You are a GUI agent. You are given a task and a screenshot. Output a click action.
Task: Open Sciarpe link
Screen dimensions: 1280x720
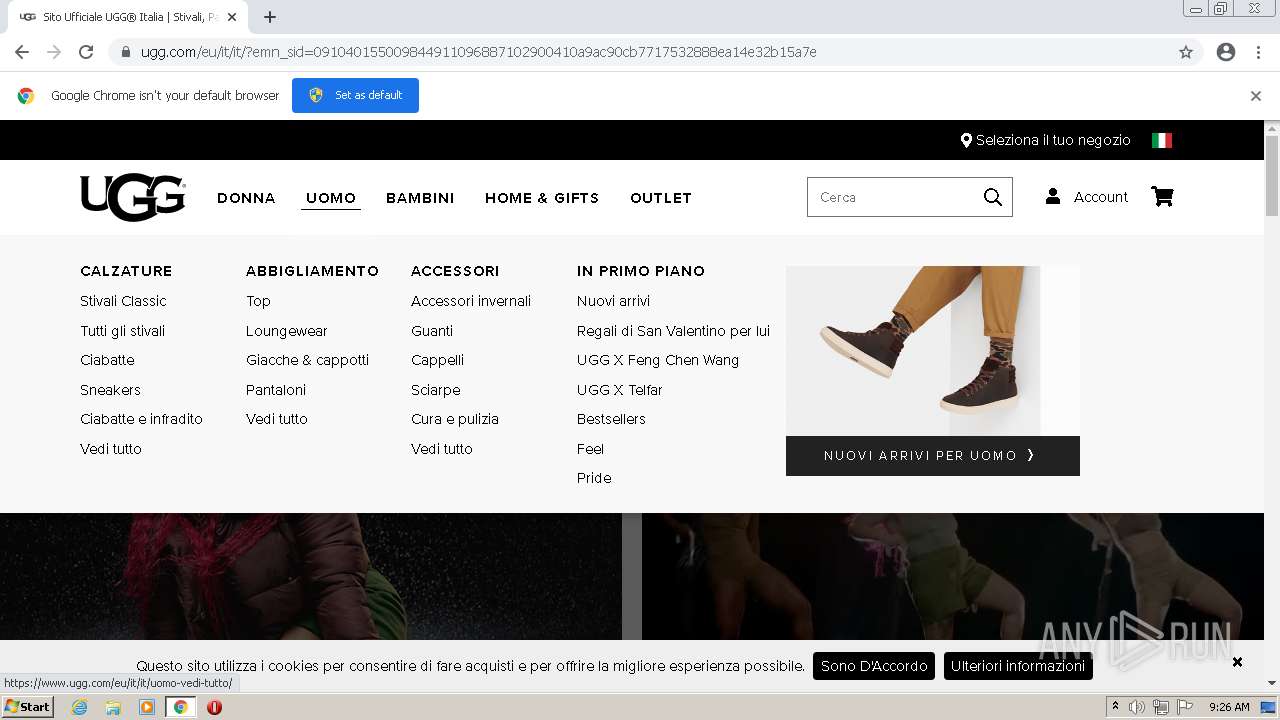point(436,390)
